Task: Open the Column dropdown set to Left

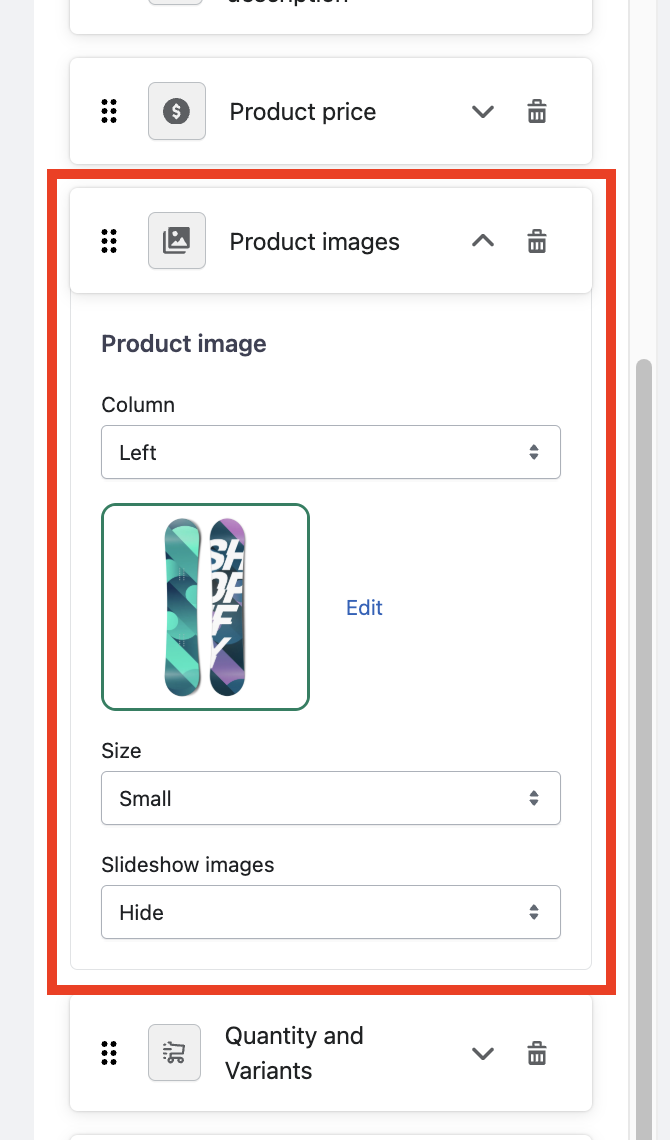Action: [330, 452]
